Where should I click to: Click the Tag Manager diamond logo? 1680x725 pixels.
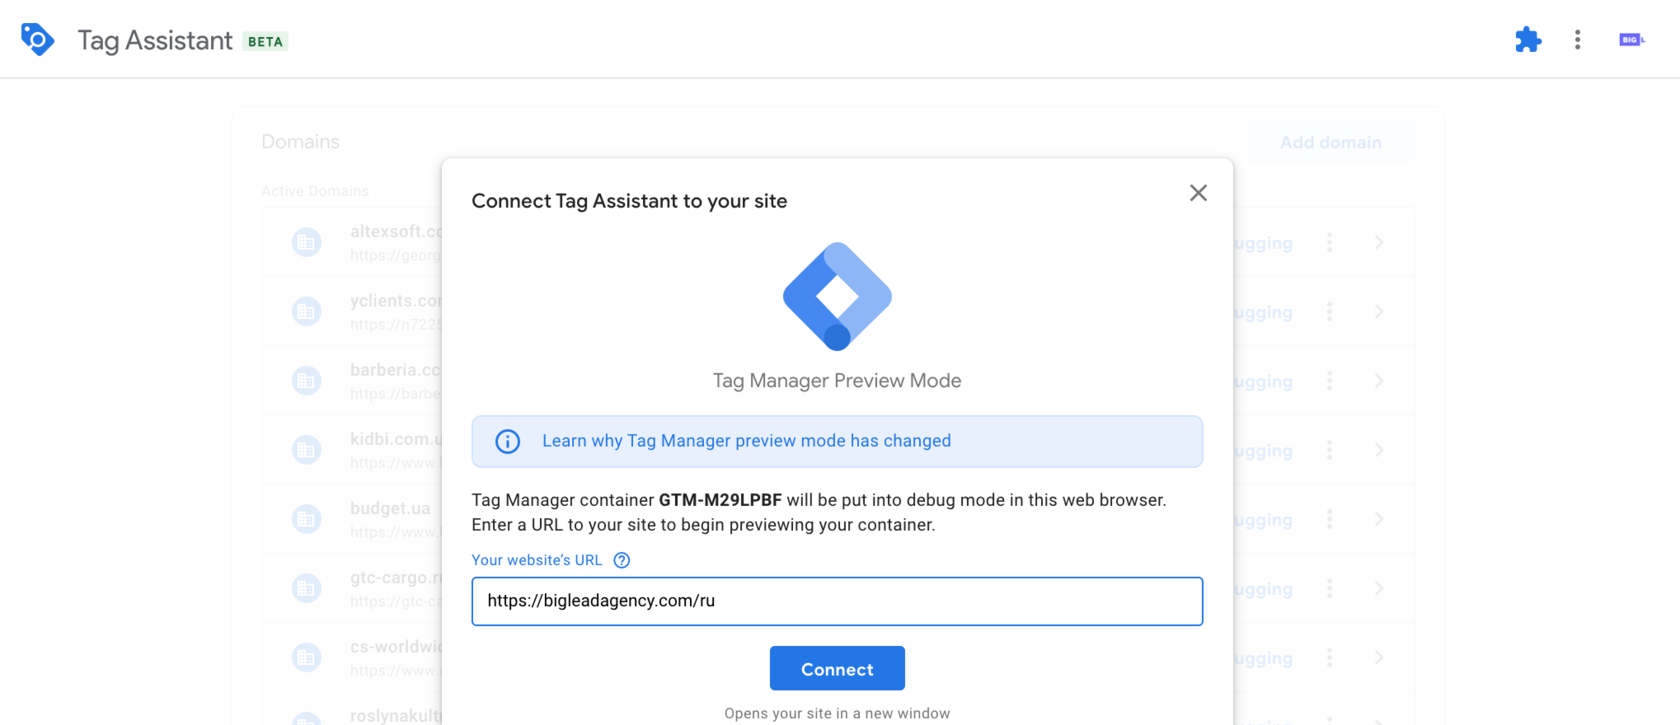[x=837, y=296]
